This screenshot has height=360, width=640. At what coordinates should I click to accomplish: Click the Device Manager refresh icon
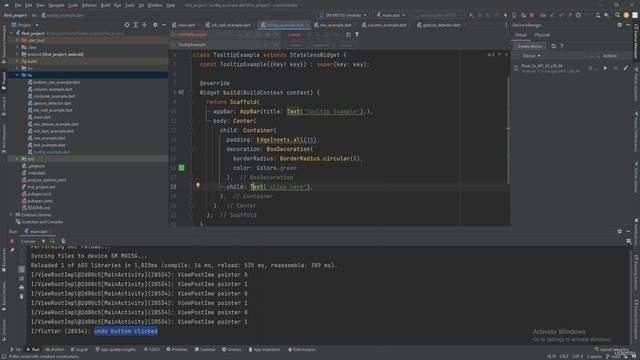(x=553, y=46)
